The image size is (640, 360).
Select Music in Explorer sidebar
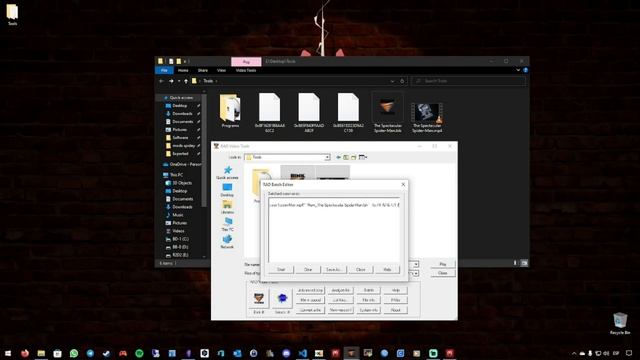point(178,215)
